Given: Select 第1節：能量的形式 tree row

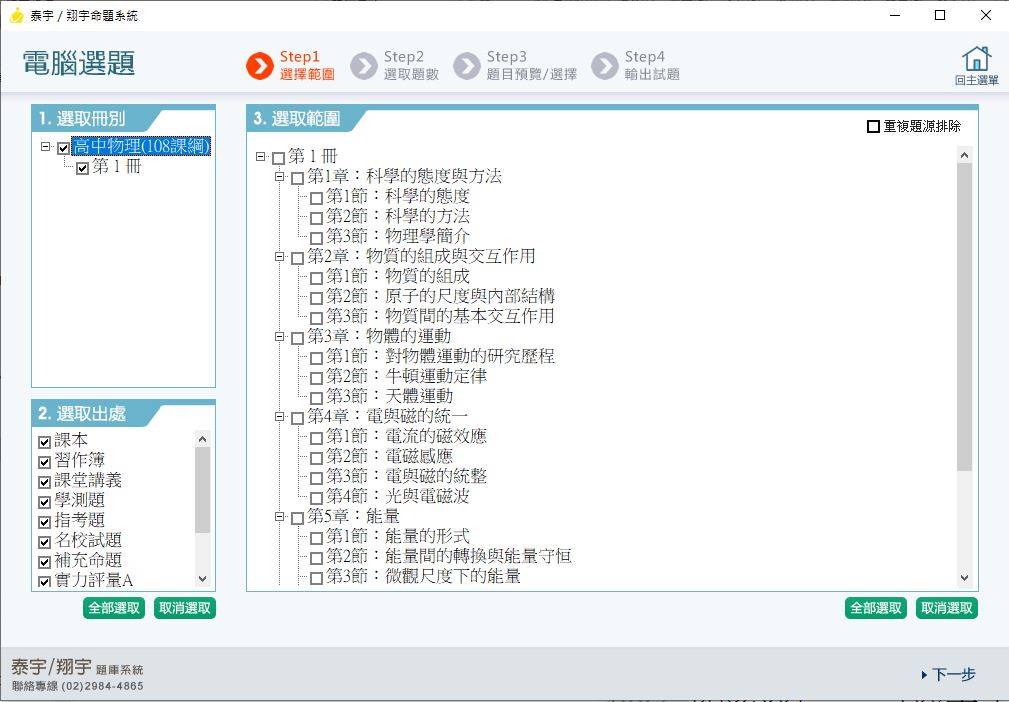Looking at the screenshot, I should (398, 536).
